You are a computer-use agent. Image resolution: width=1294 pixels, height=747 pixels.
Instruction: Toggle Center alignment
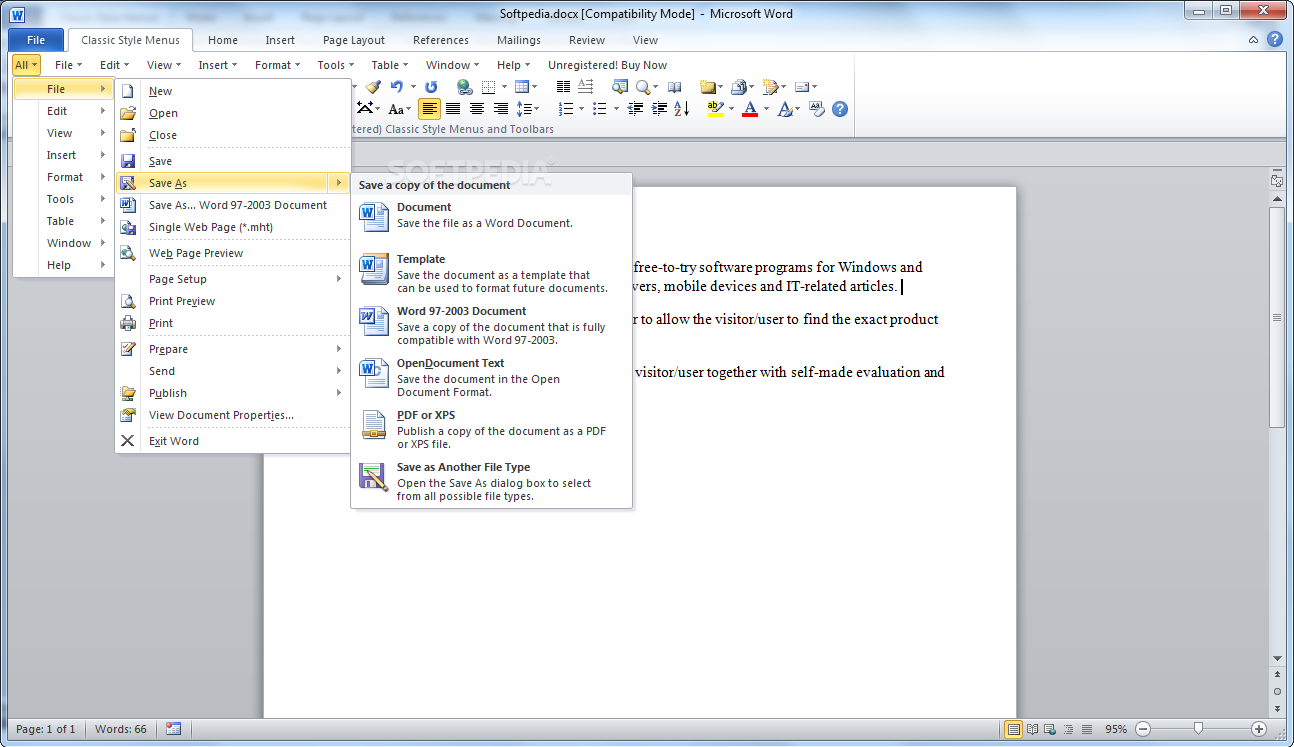click(x=477, y=109)
